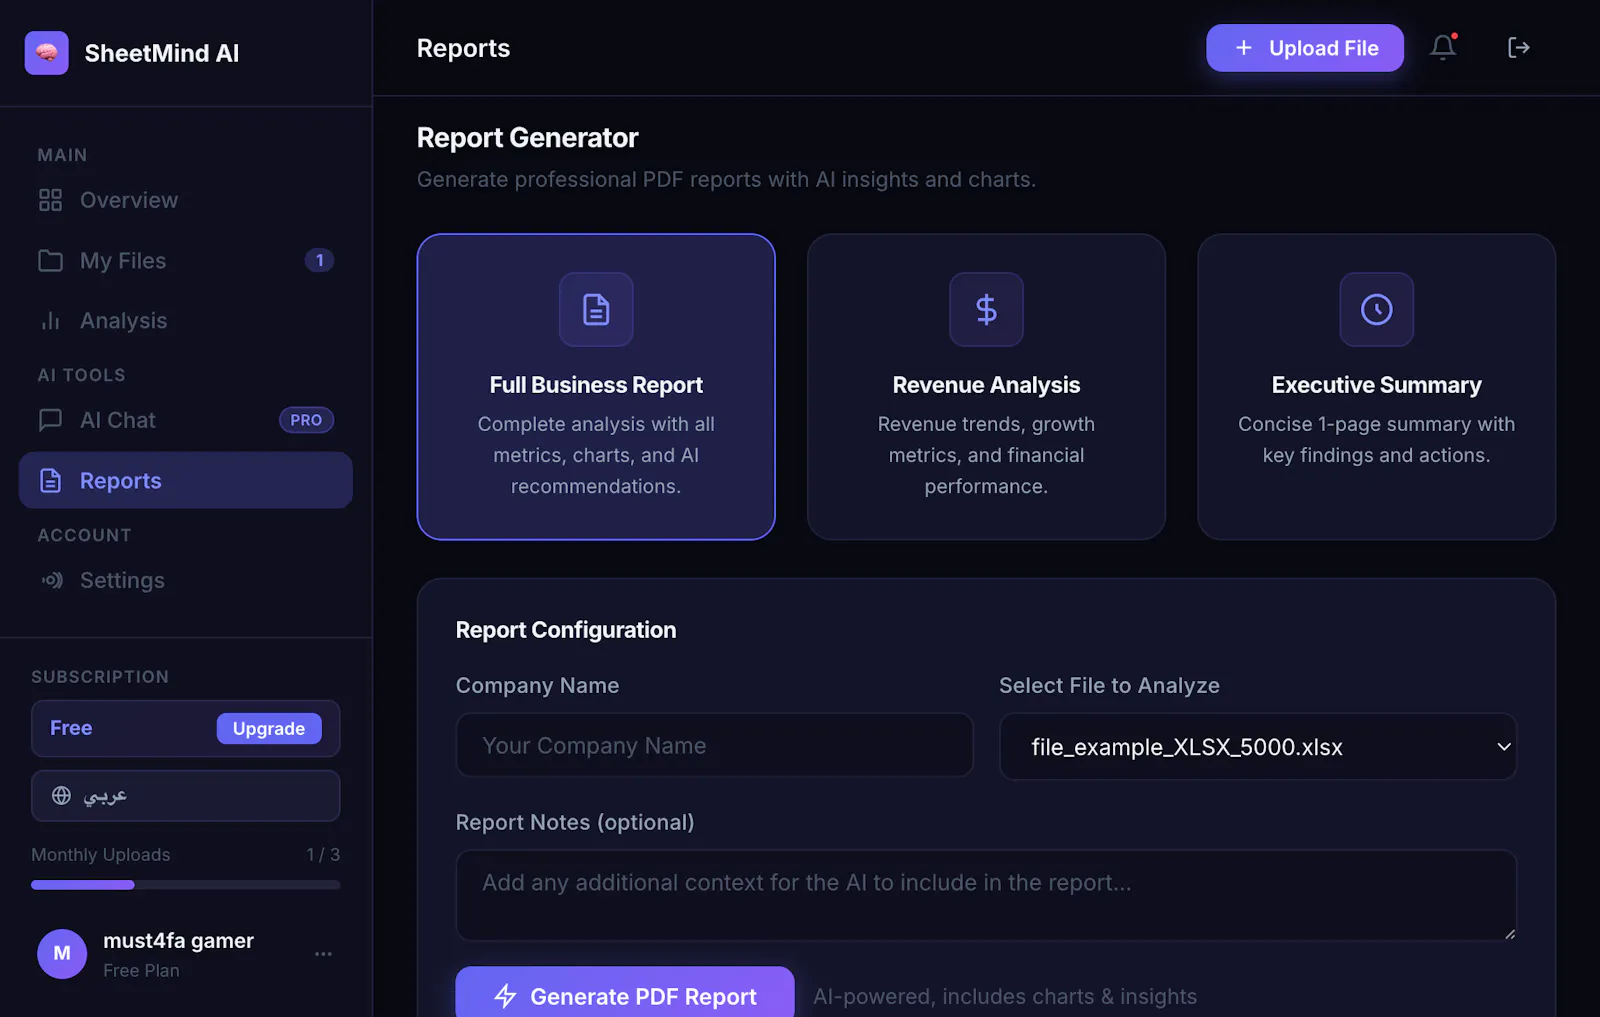Select the Revenue Analysis card
This screenshot has width=1600, height=1017.
[x=986, y=387]
